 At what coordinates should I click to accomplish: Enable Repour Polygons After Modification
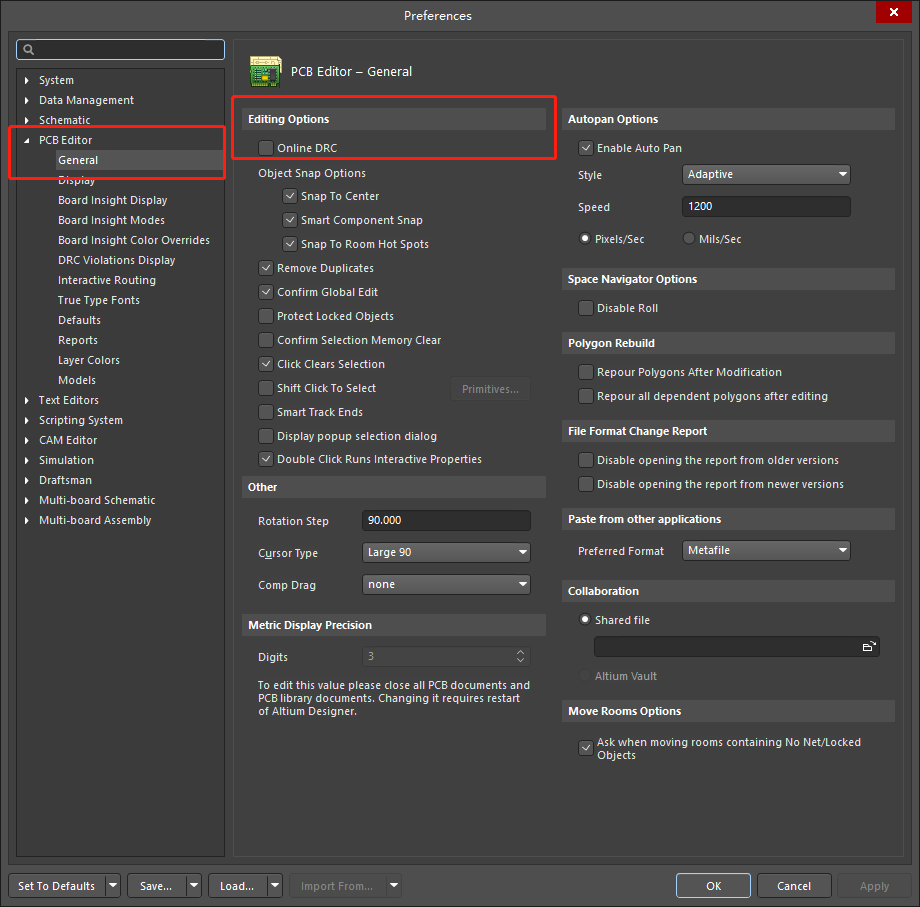pos(585,372)
